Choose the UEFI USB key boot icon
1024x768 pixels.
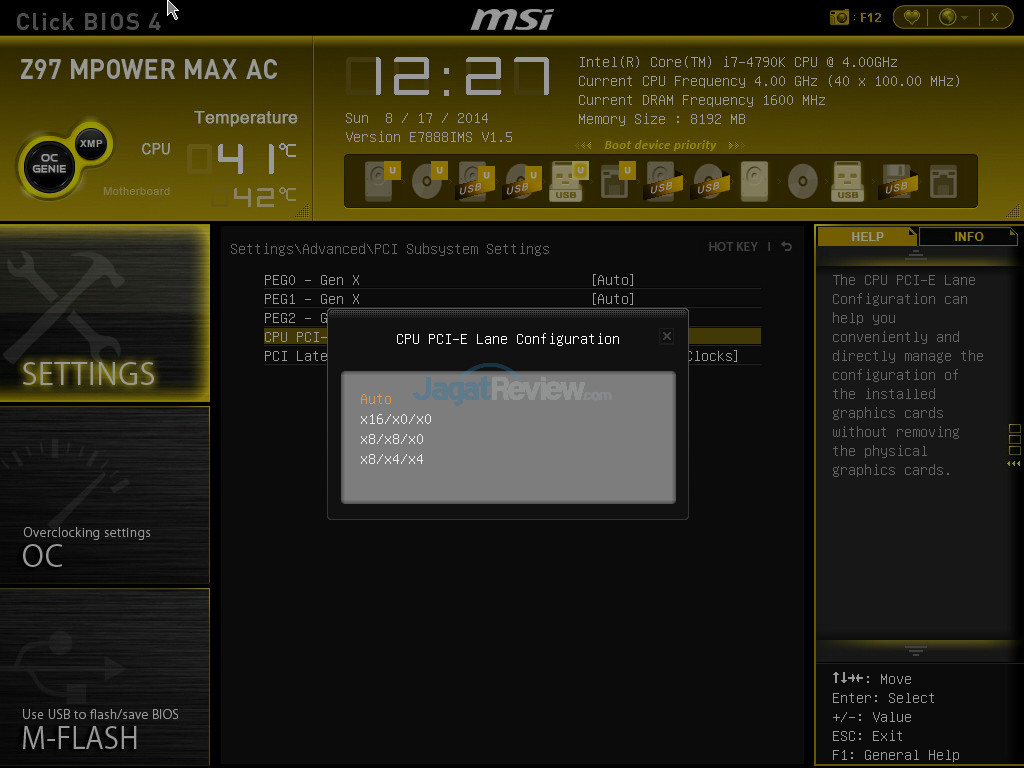(x=569, y=181)
